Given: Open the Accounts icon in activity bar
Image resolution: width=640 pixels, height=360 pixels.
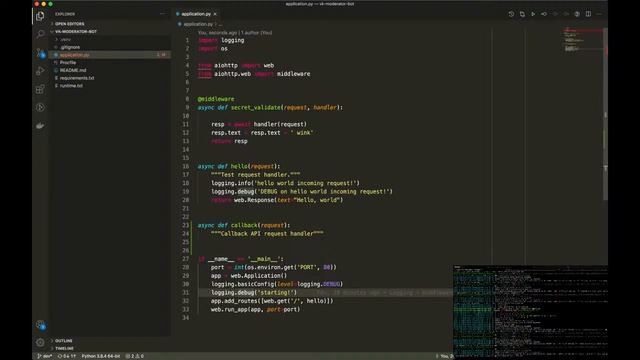Looking at the screenshot, I should pos(40,325).
